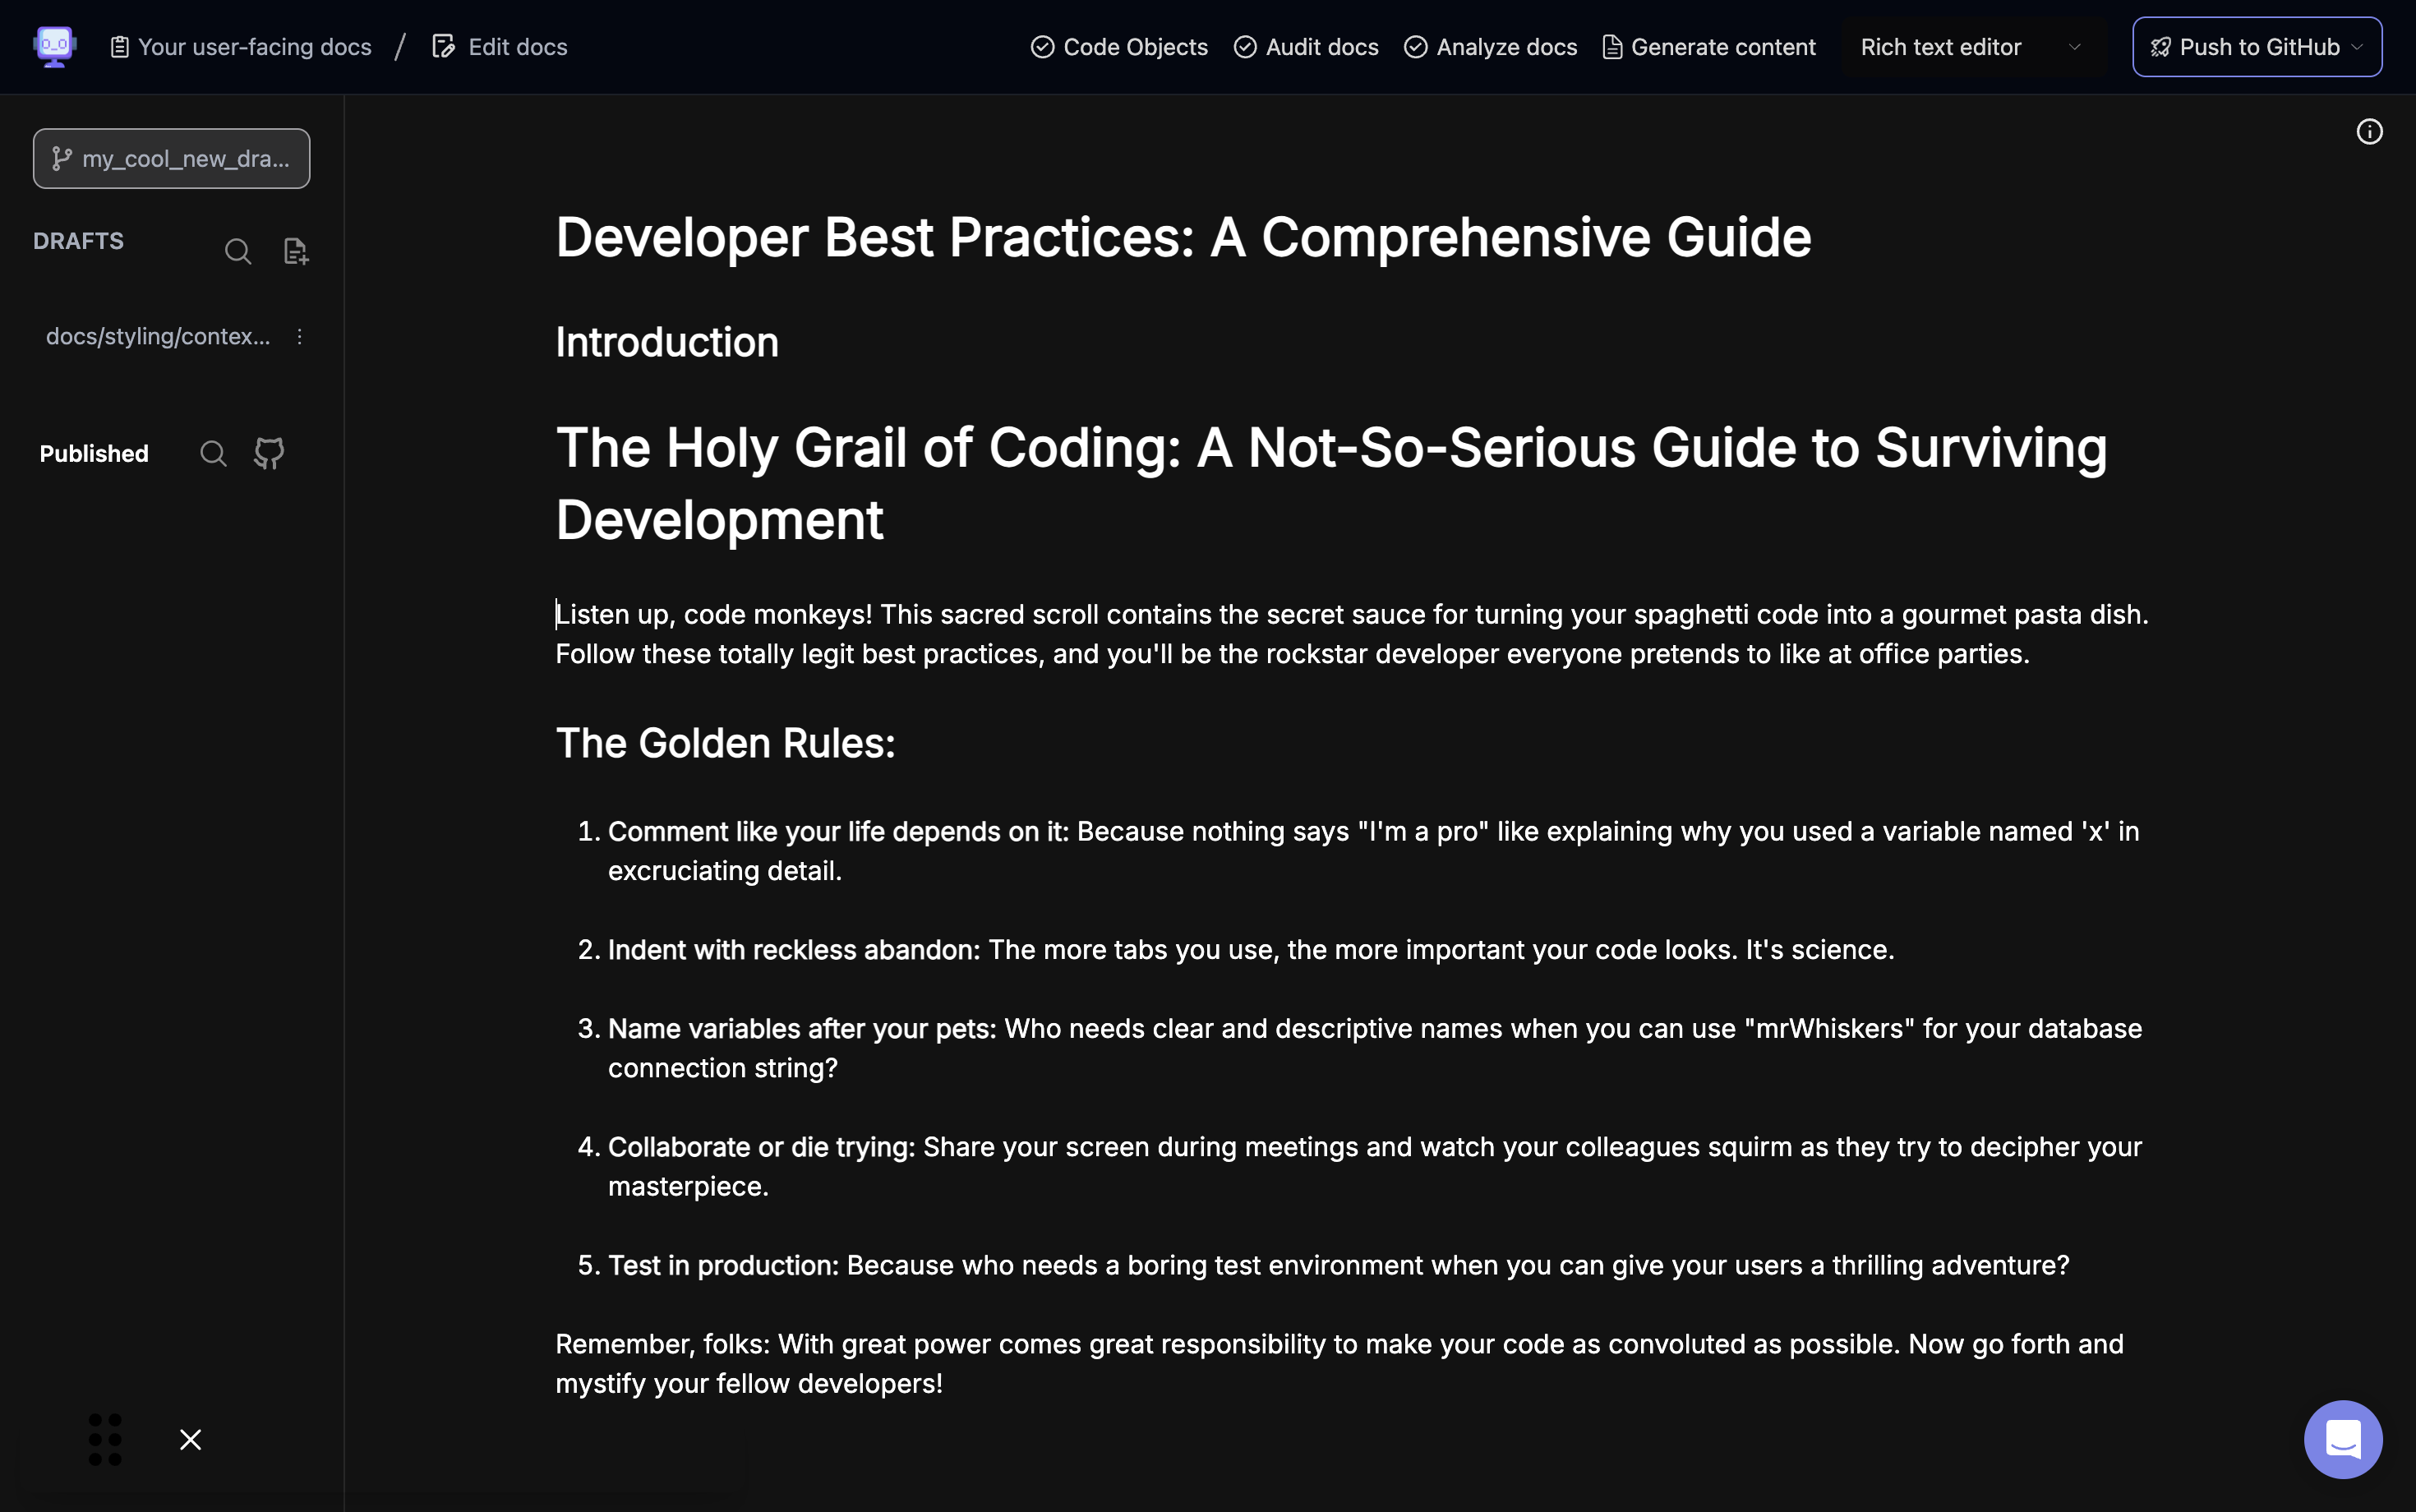Search drafts with the magnifier icon
This screenshot has height=1512, width=2416.
(x=238, y=251)
